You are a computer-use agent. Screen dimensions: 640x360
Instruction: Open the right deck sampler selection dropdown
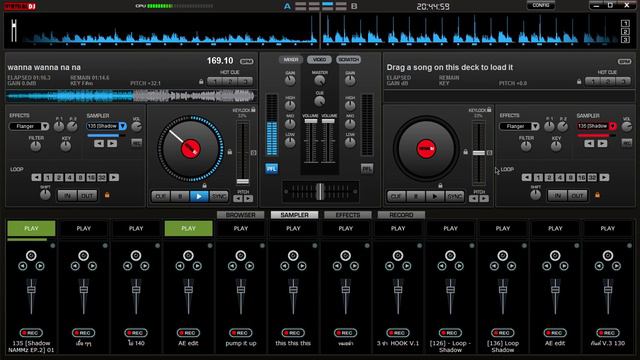click(612, 126)
